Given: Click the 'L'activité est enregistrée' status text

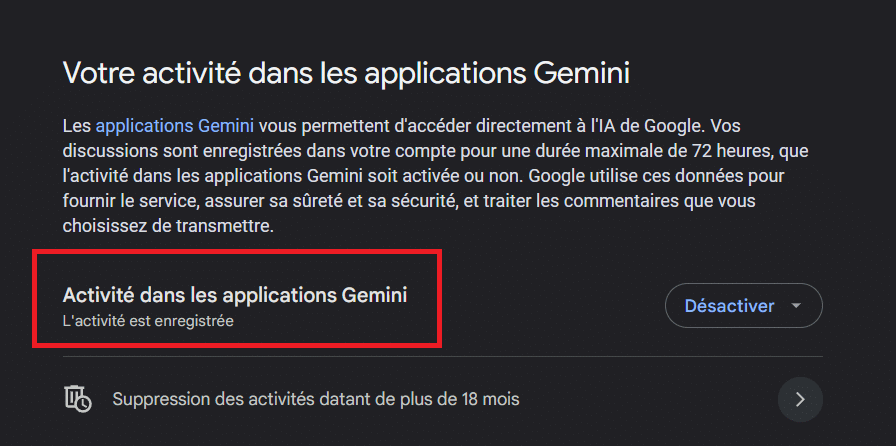Looking at the screenshot, I should tap(148, 321).
